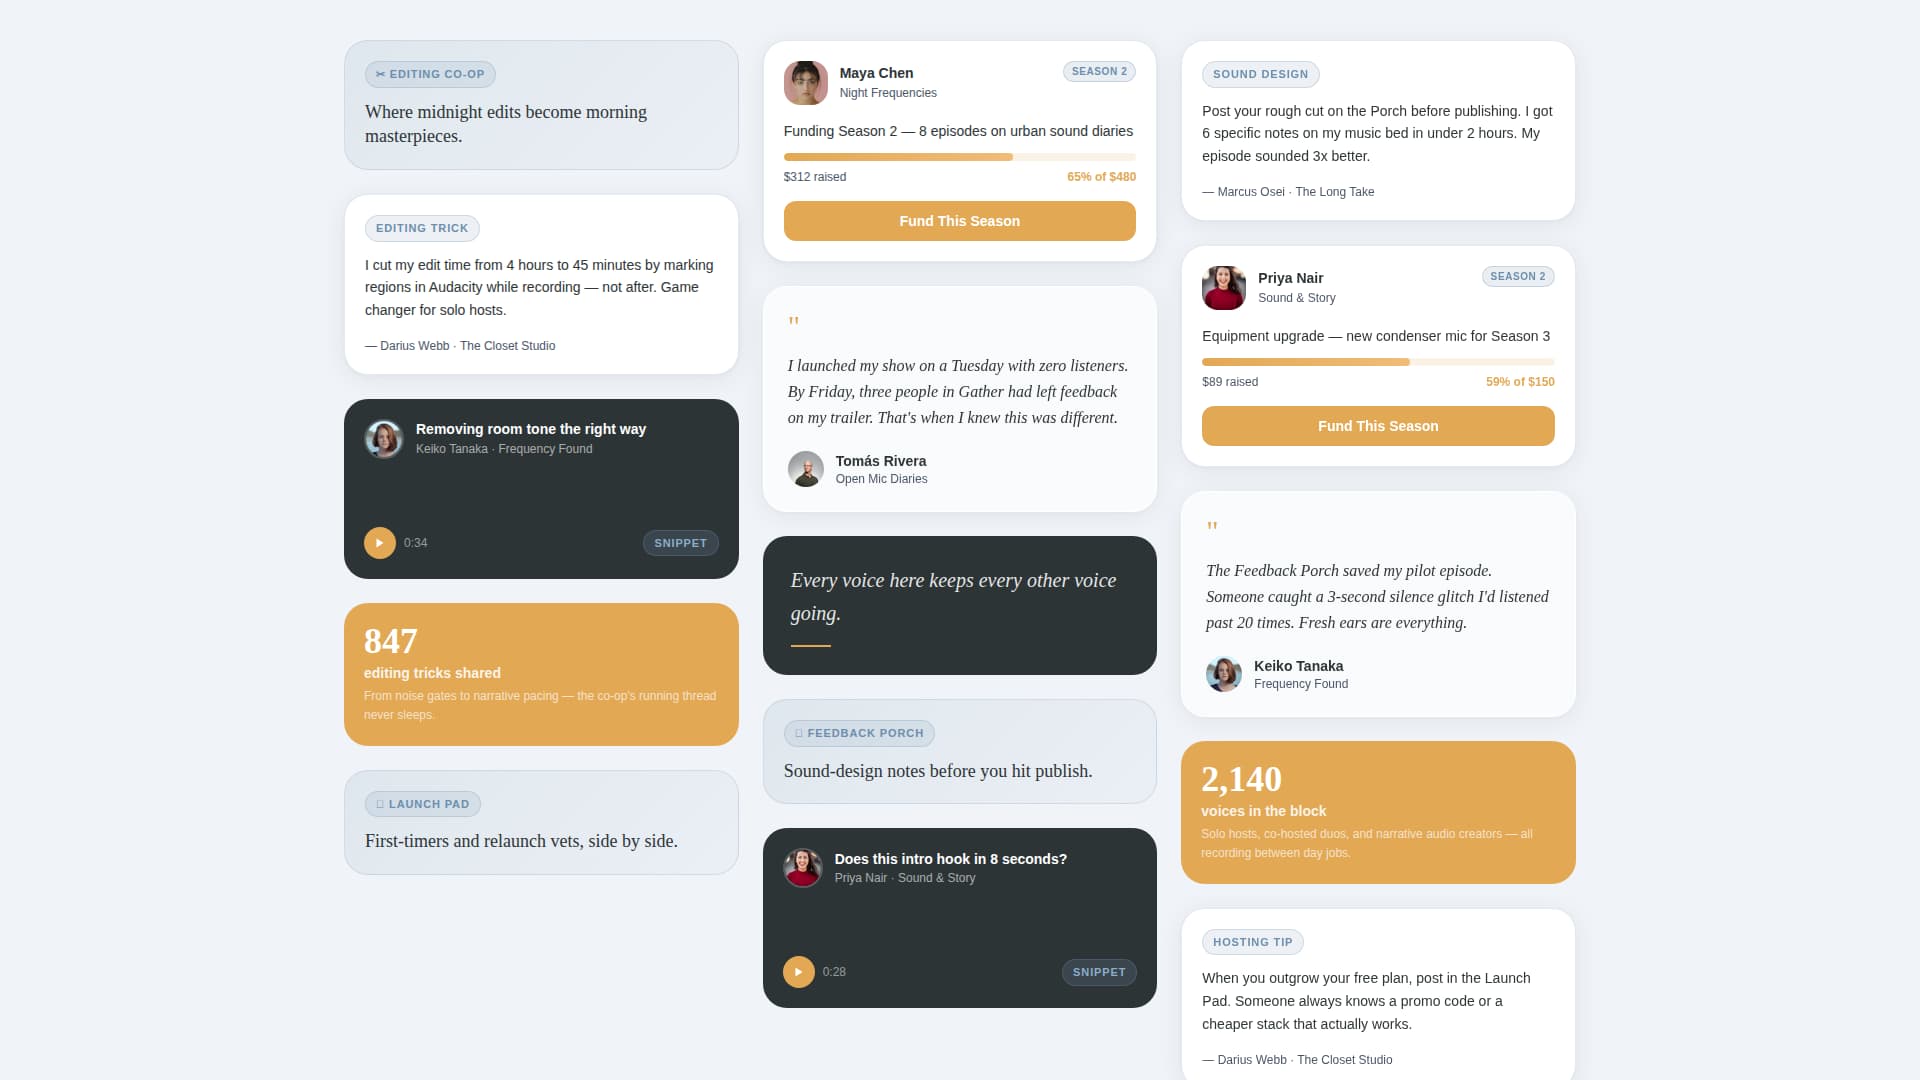Expand the SOUND DESIGN label
This screenshot has height=1080, width=1920.
1261,73
